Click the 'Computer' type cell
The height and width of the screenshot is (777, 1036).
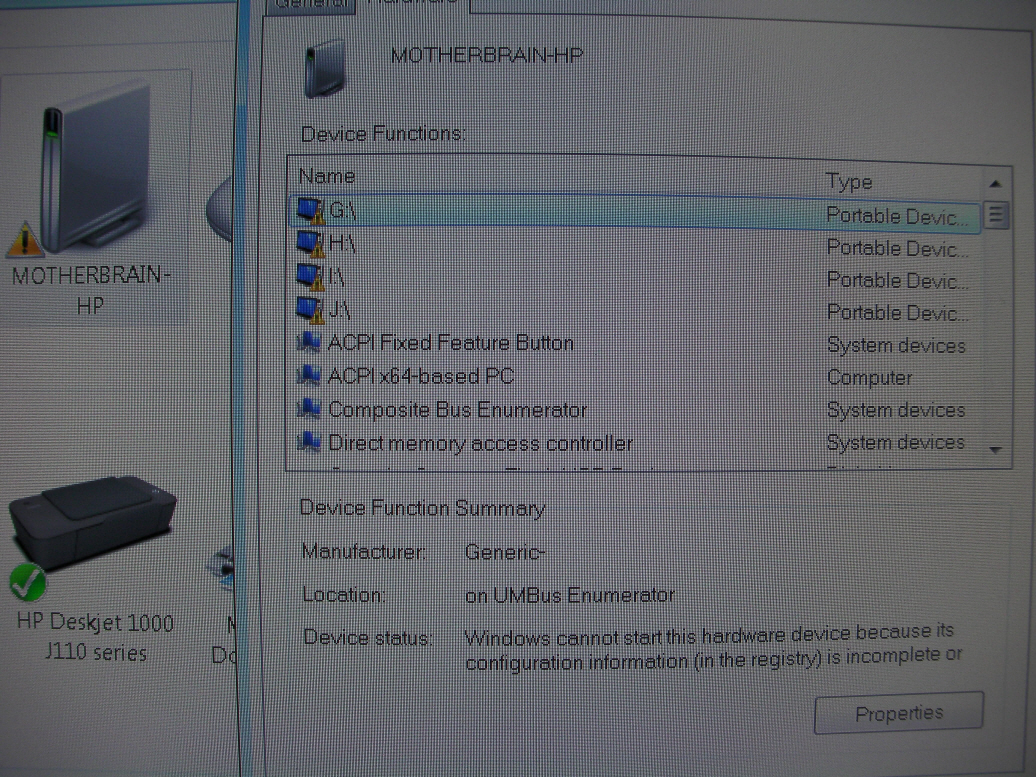tap(870, 378)
